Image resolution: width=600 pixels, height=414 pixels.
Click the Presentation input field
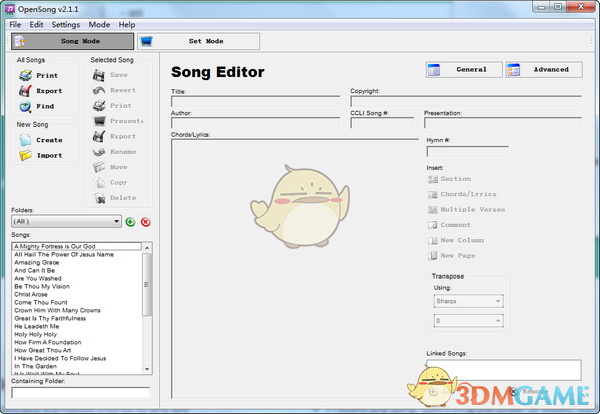503,123
